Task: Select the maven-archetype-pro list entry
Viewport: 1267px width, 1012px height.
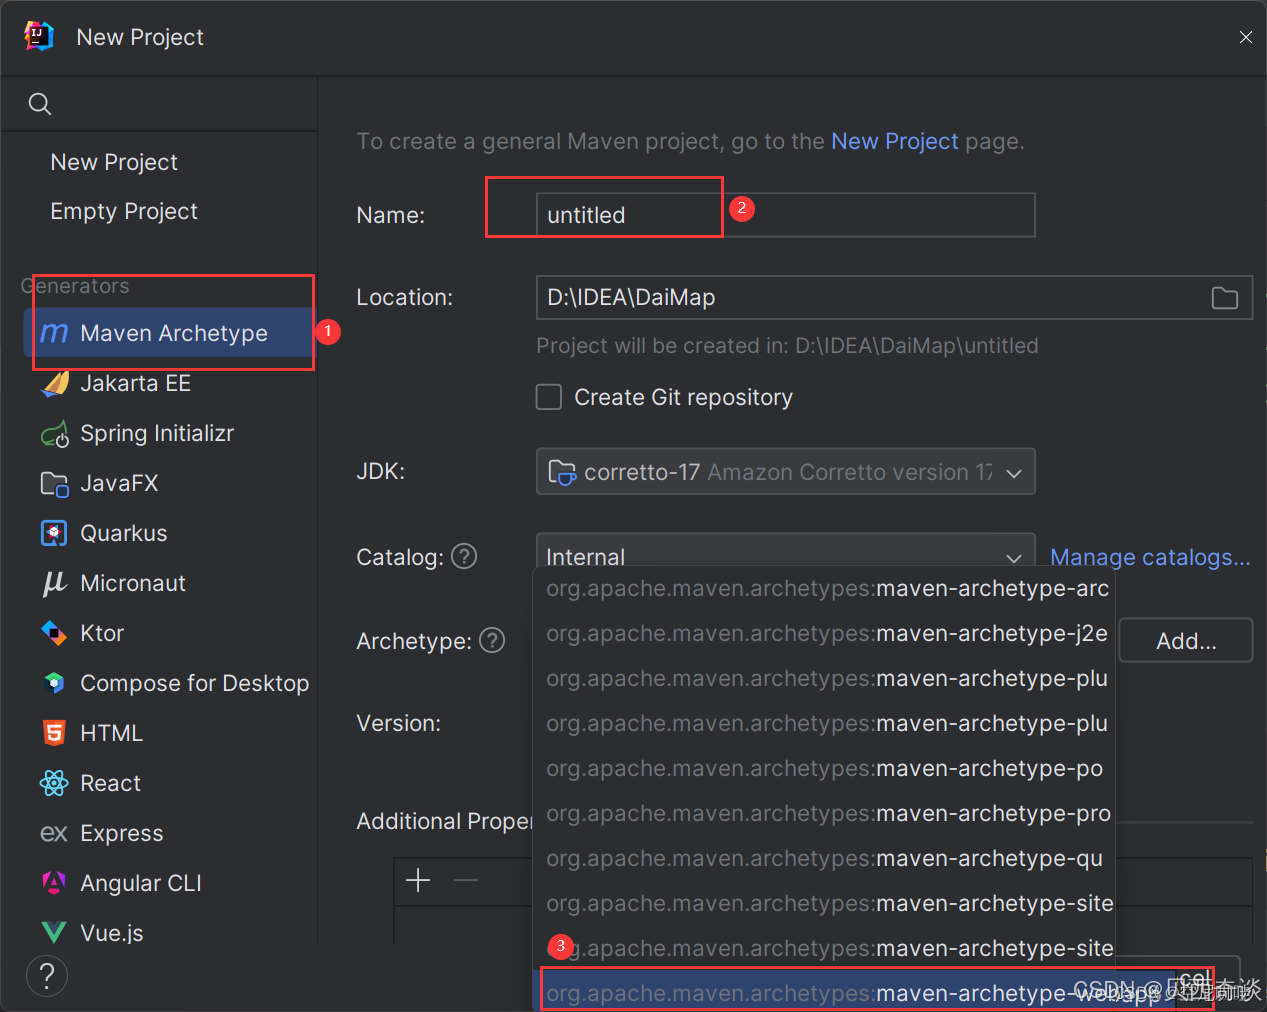Action: click(824, 813)
